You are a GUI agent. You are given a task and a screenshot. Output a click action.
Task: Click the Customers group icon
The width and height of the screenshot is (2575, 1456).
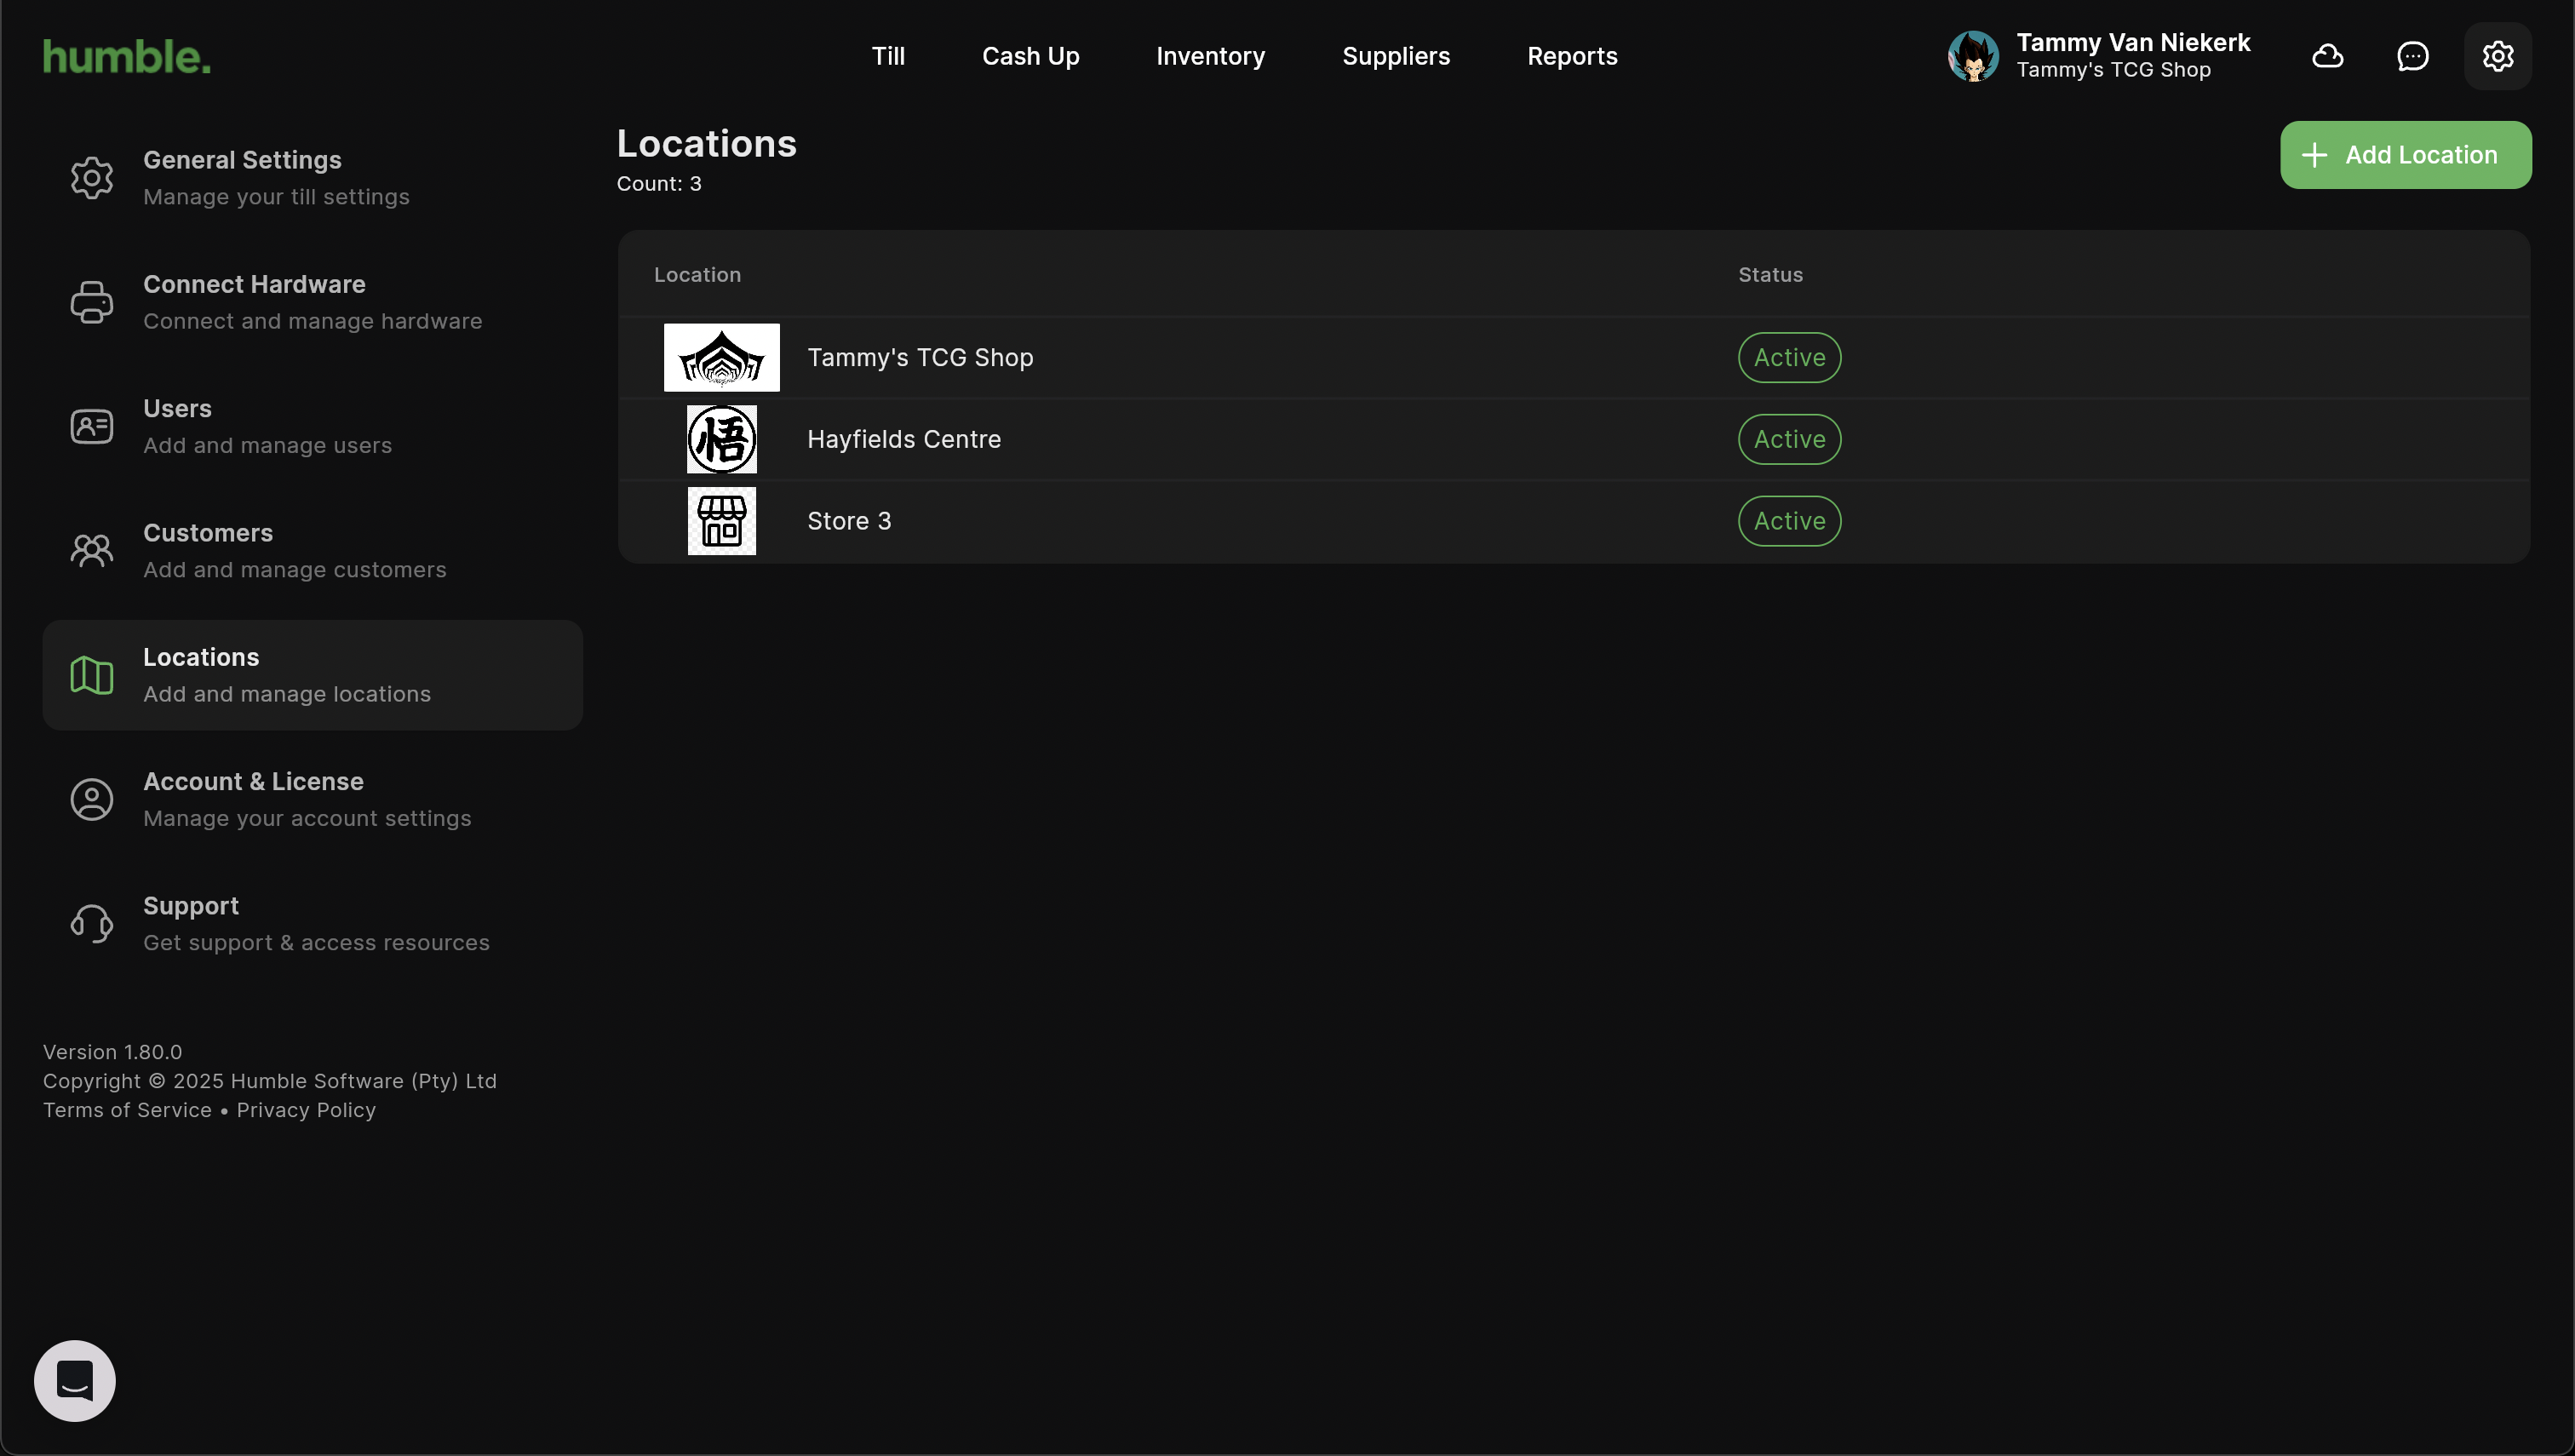coord(92,550)
